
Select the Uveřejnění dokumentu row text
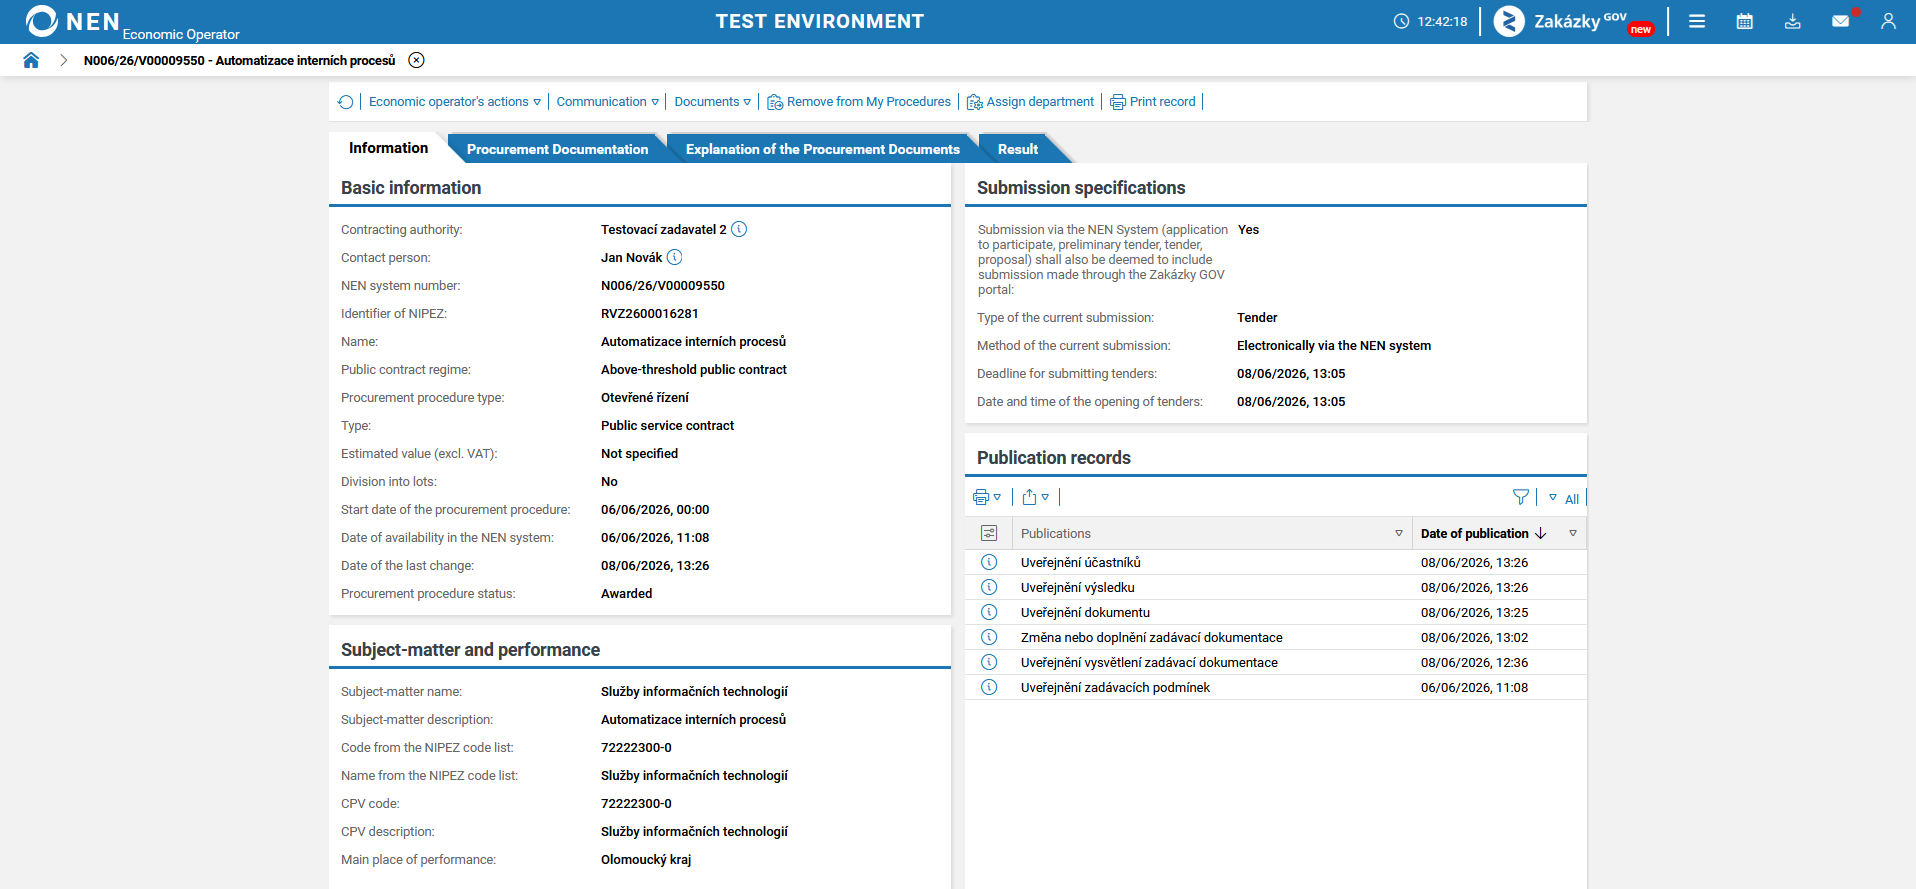click(1085, 613)
